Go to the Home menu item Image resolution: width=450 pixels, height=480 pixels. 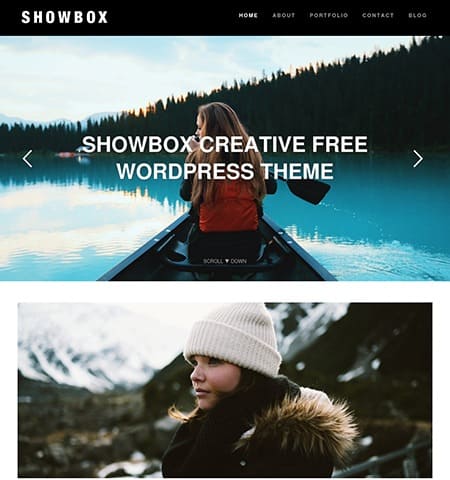tap(248, 15)
